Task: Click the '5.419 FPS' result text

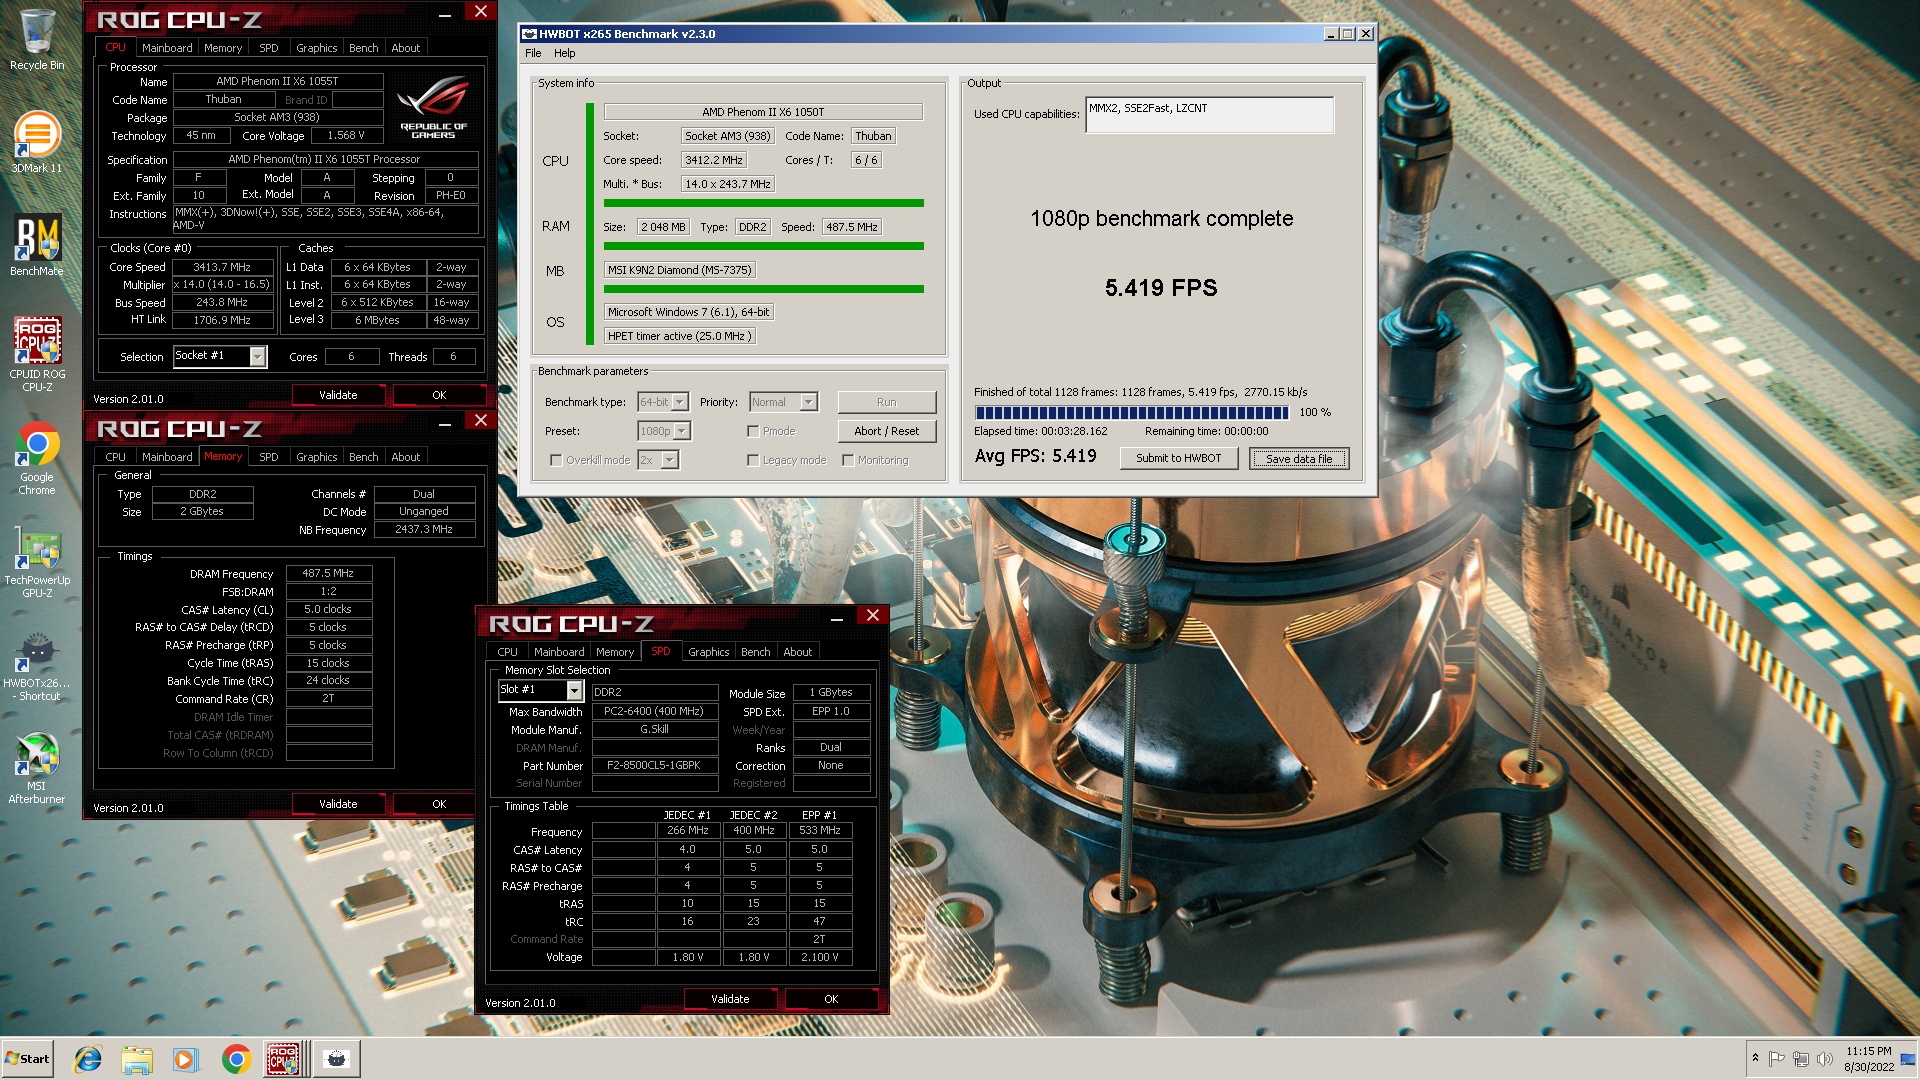Action: pos(1161,288)
